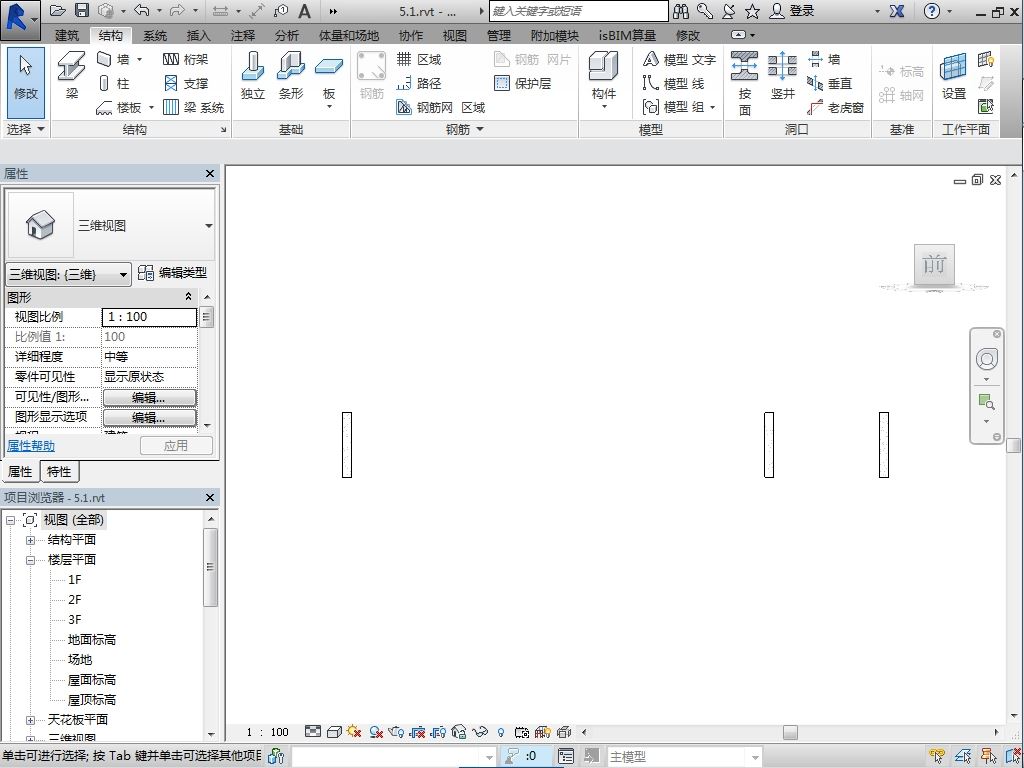Click the Rebar Cover (保护层) tool
Screen dimensions: 1024x768
tap(523, 84)
